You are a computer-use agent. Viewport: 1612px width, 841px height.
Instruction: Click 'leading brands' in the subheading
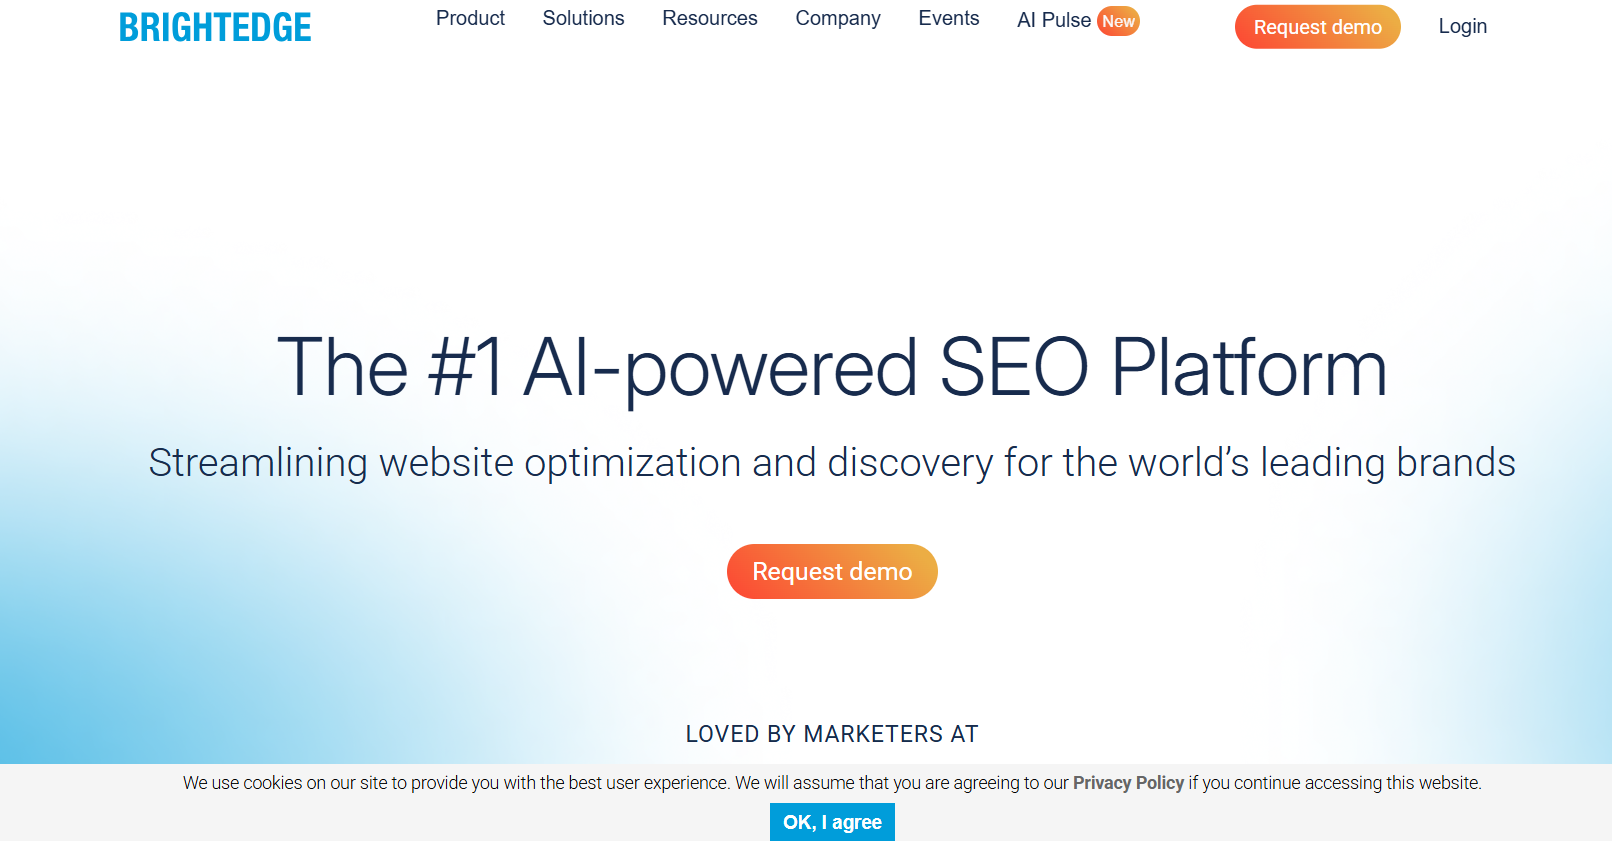click(1387, 463)
